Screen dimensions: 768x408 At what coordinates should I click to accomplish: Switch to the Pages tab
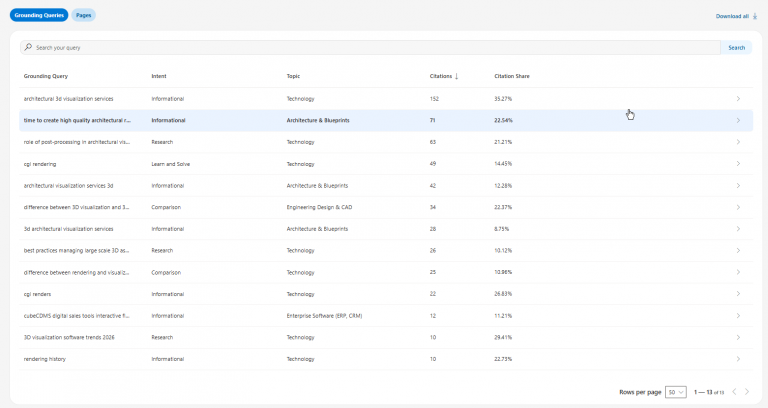(x=83, y=15)
